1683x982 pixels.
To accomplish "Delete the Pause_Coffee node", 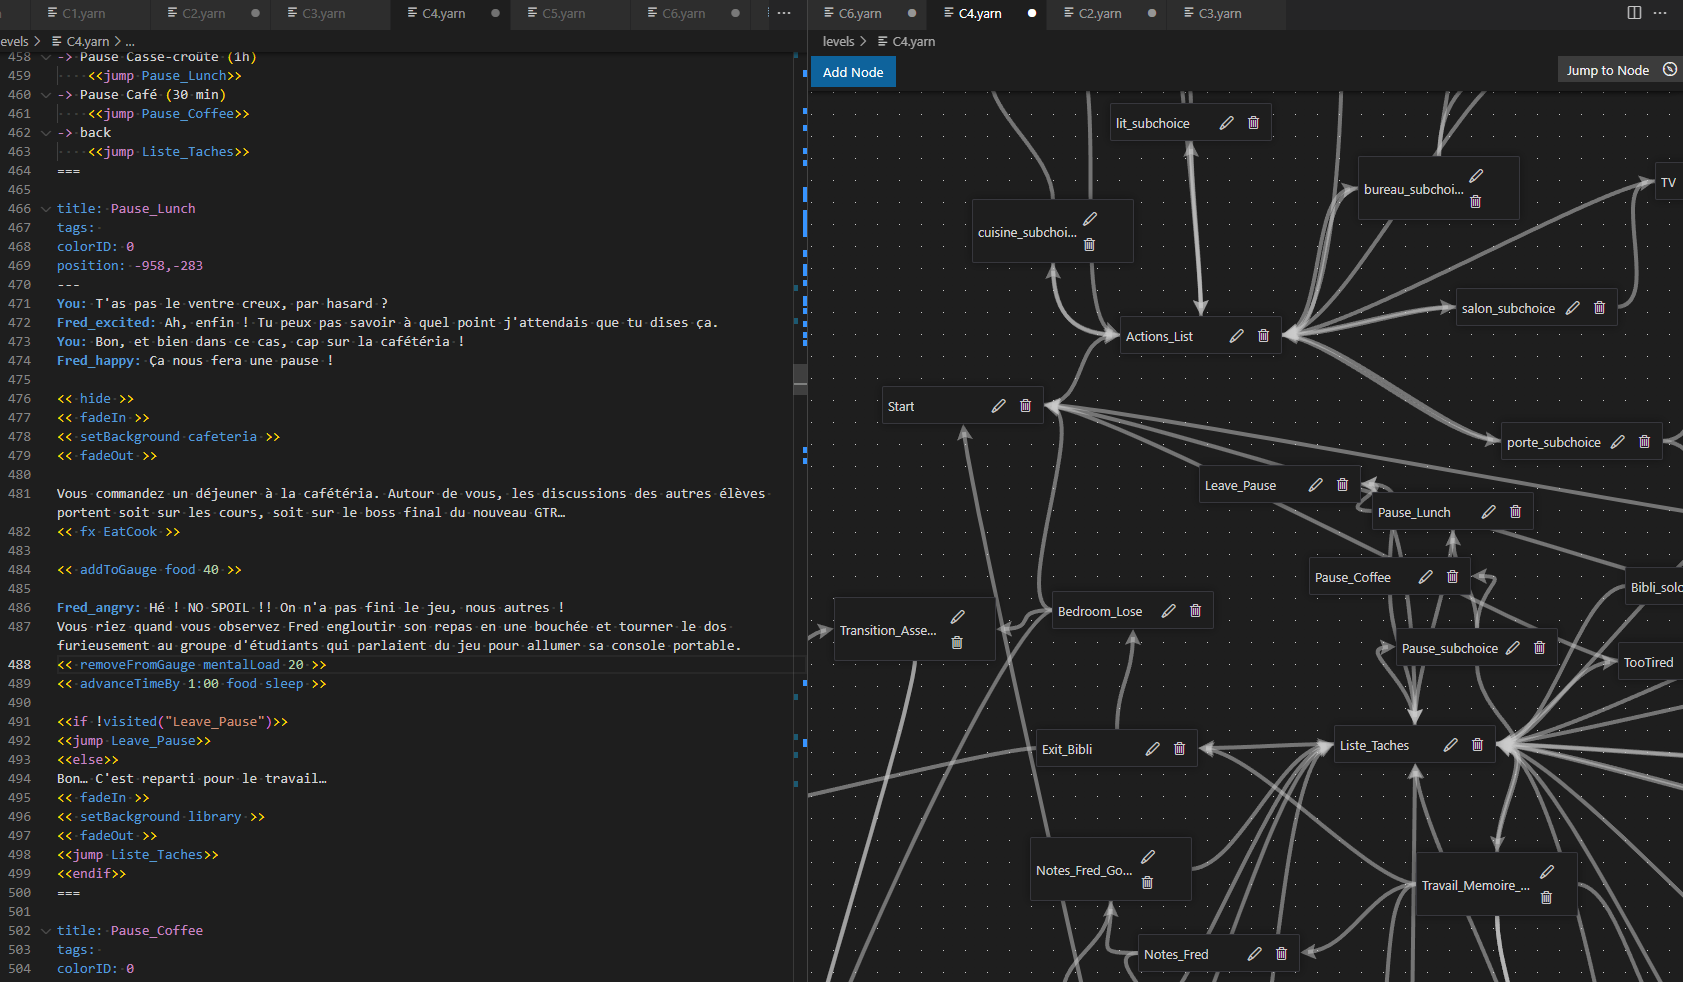I will (1452, 577).
